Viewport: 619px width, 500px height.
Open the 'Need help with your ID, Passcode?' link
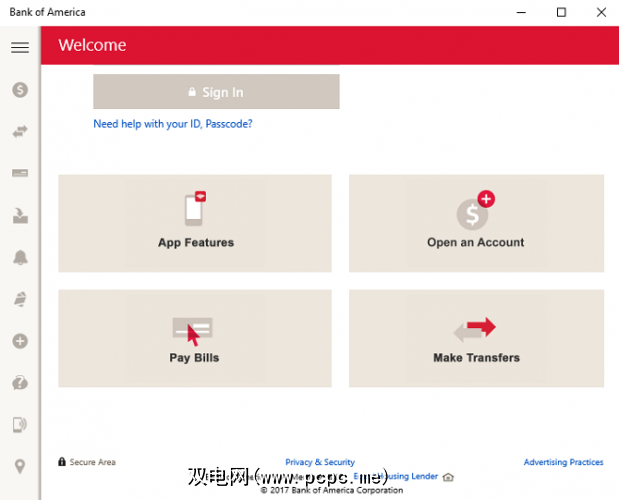[x=173, y=124]
